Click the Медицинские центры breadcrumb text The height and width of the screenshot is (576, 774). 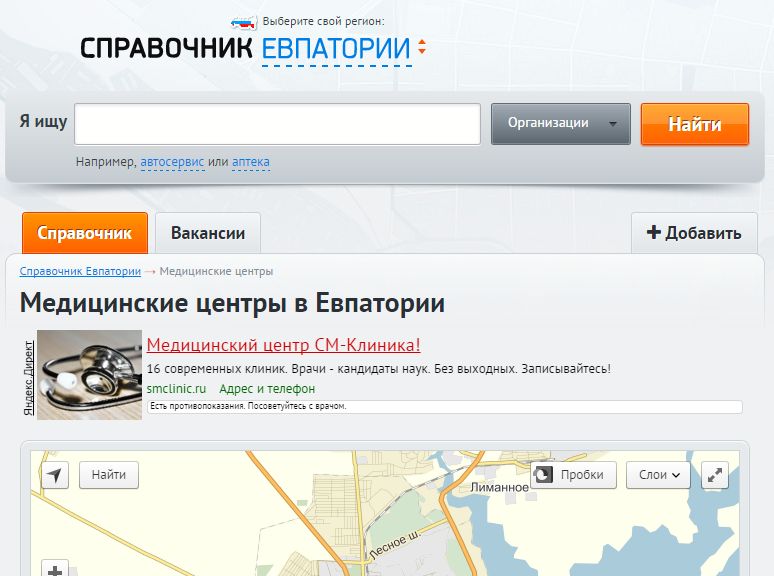pyautogui.click(x=216, y=271)
